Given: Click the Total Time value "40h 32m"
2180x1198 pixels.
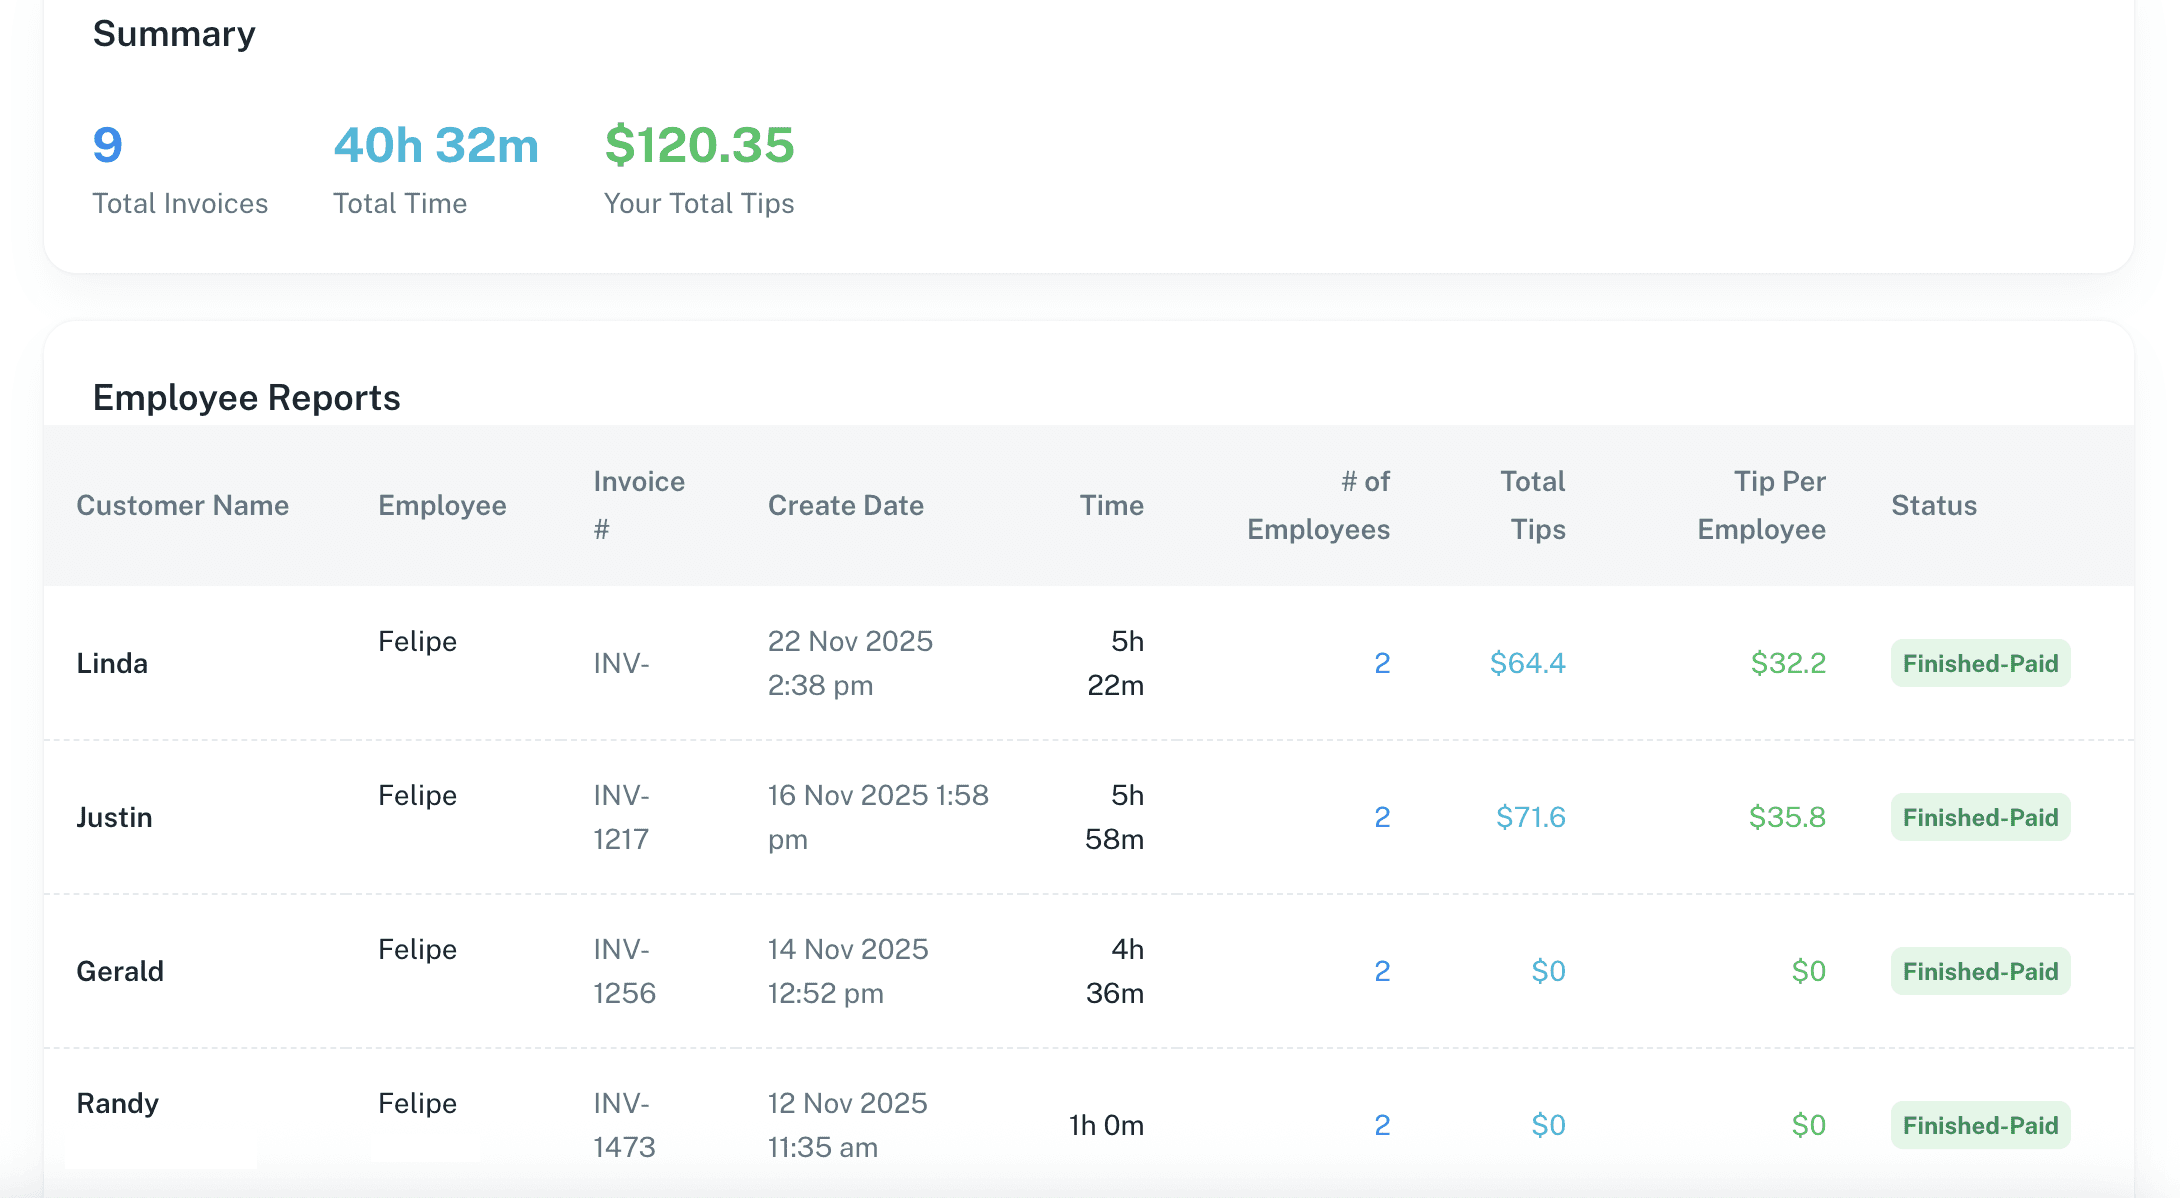Looking at the screenshot, I should (x=435, y=145).
